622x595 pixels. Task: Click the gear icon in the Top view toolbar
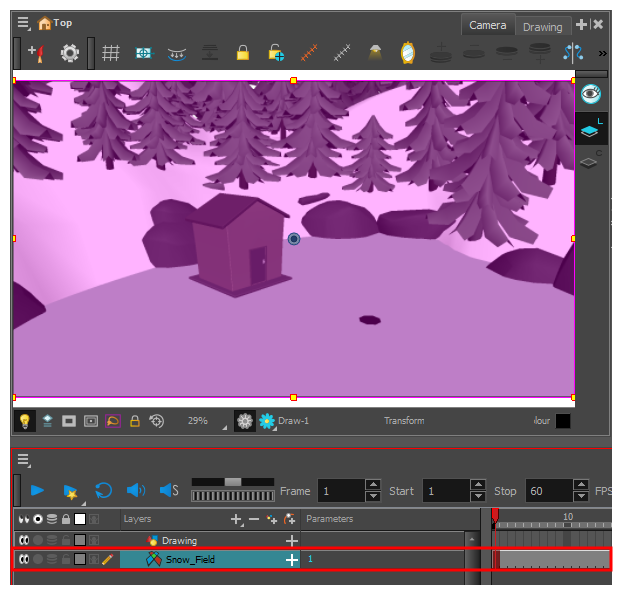pos(69,53)
